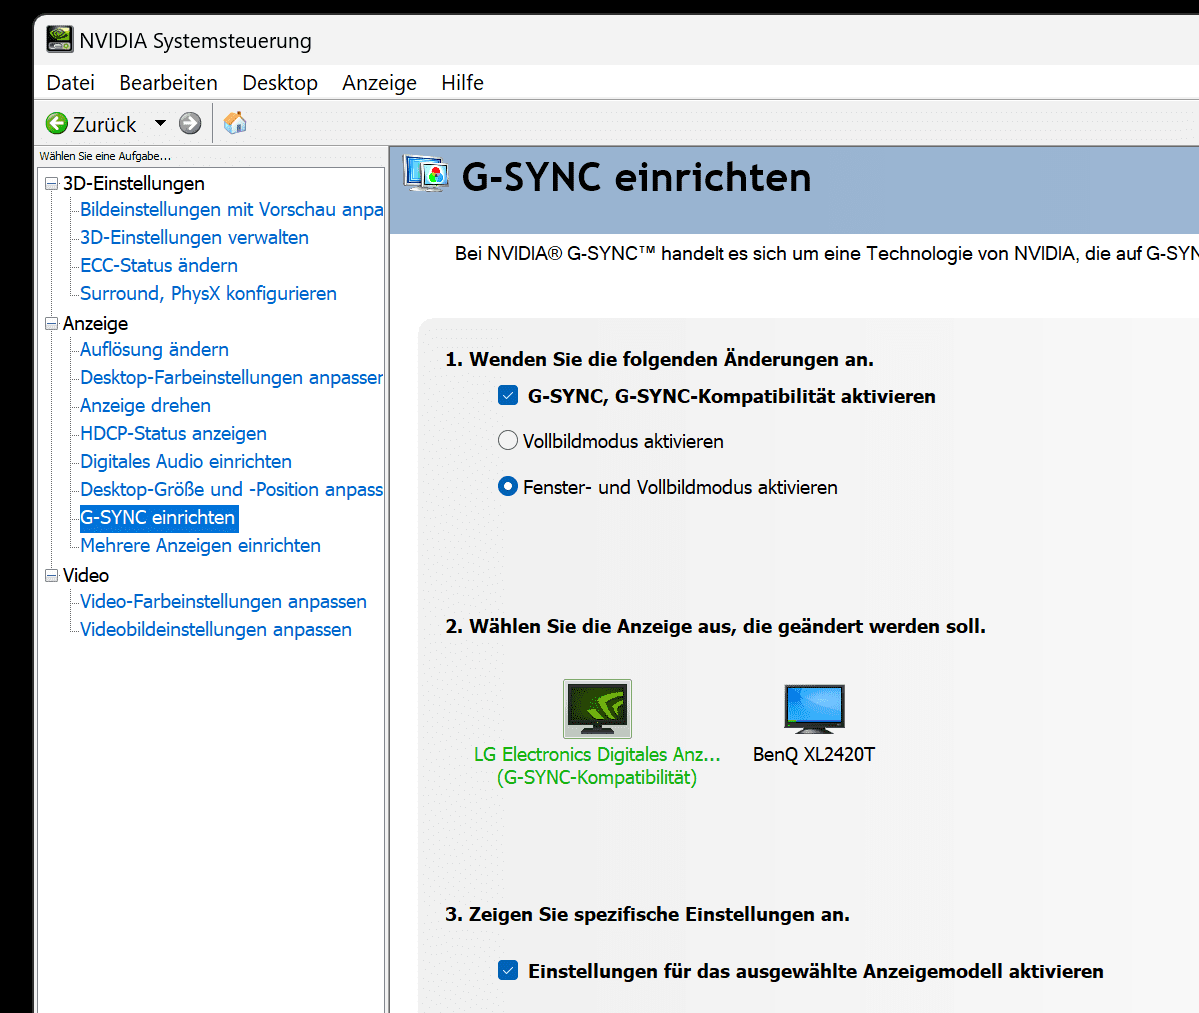Toggle Einstellungen für das ausgewählte Anzeigemodell checkbox
Image resolution: width=1199 pixels, height=1013 pixels.
coord(508,971)
